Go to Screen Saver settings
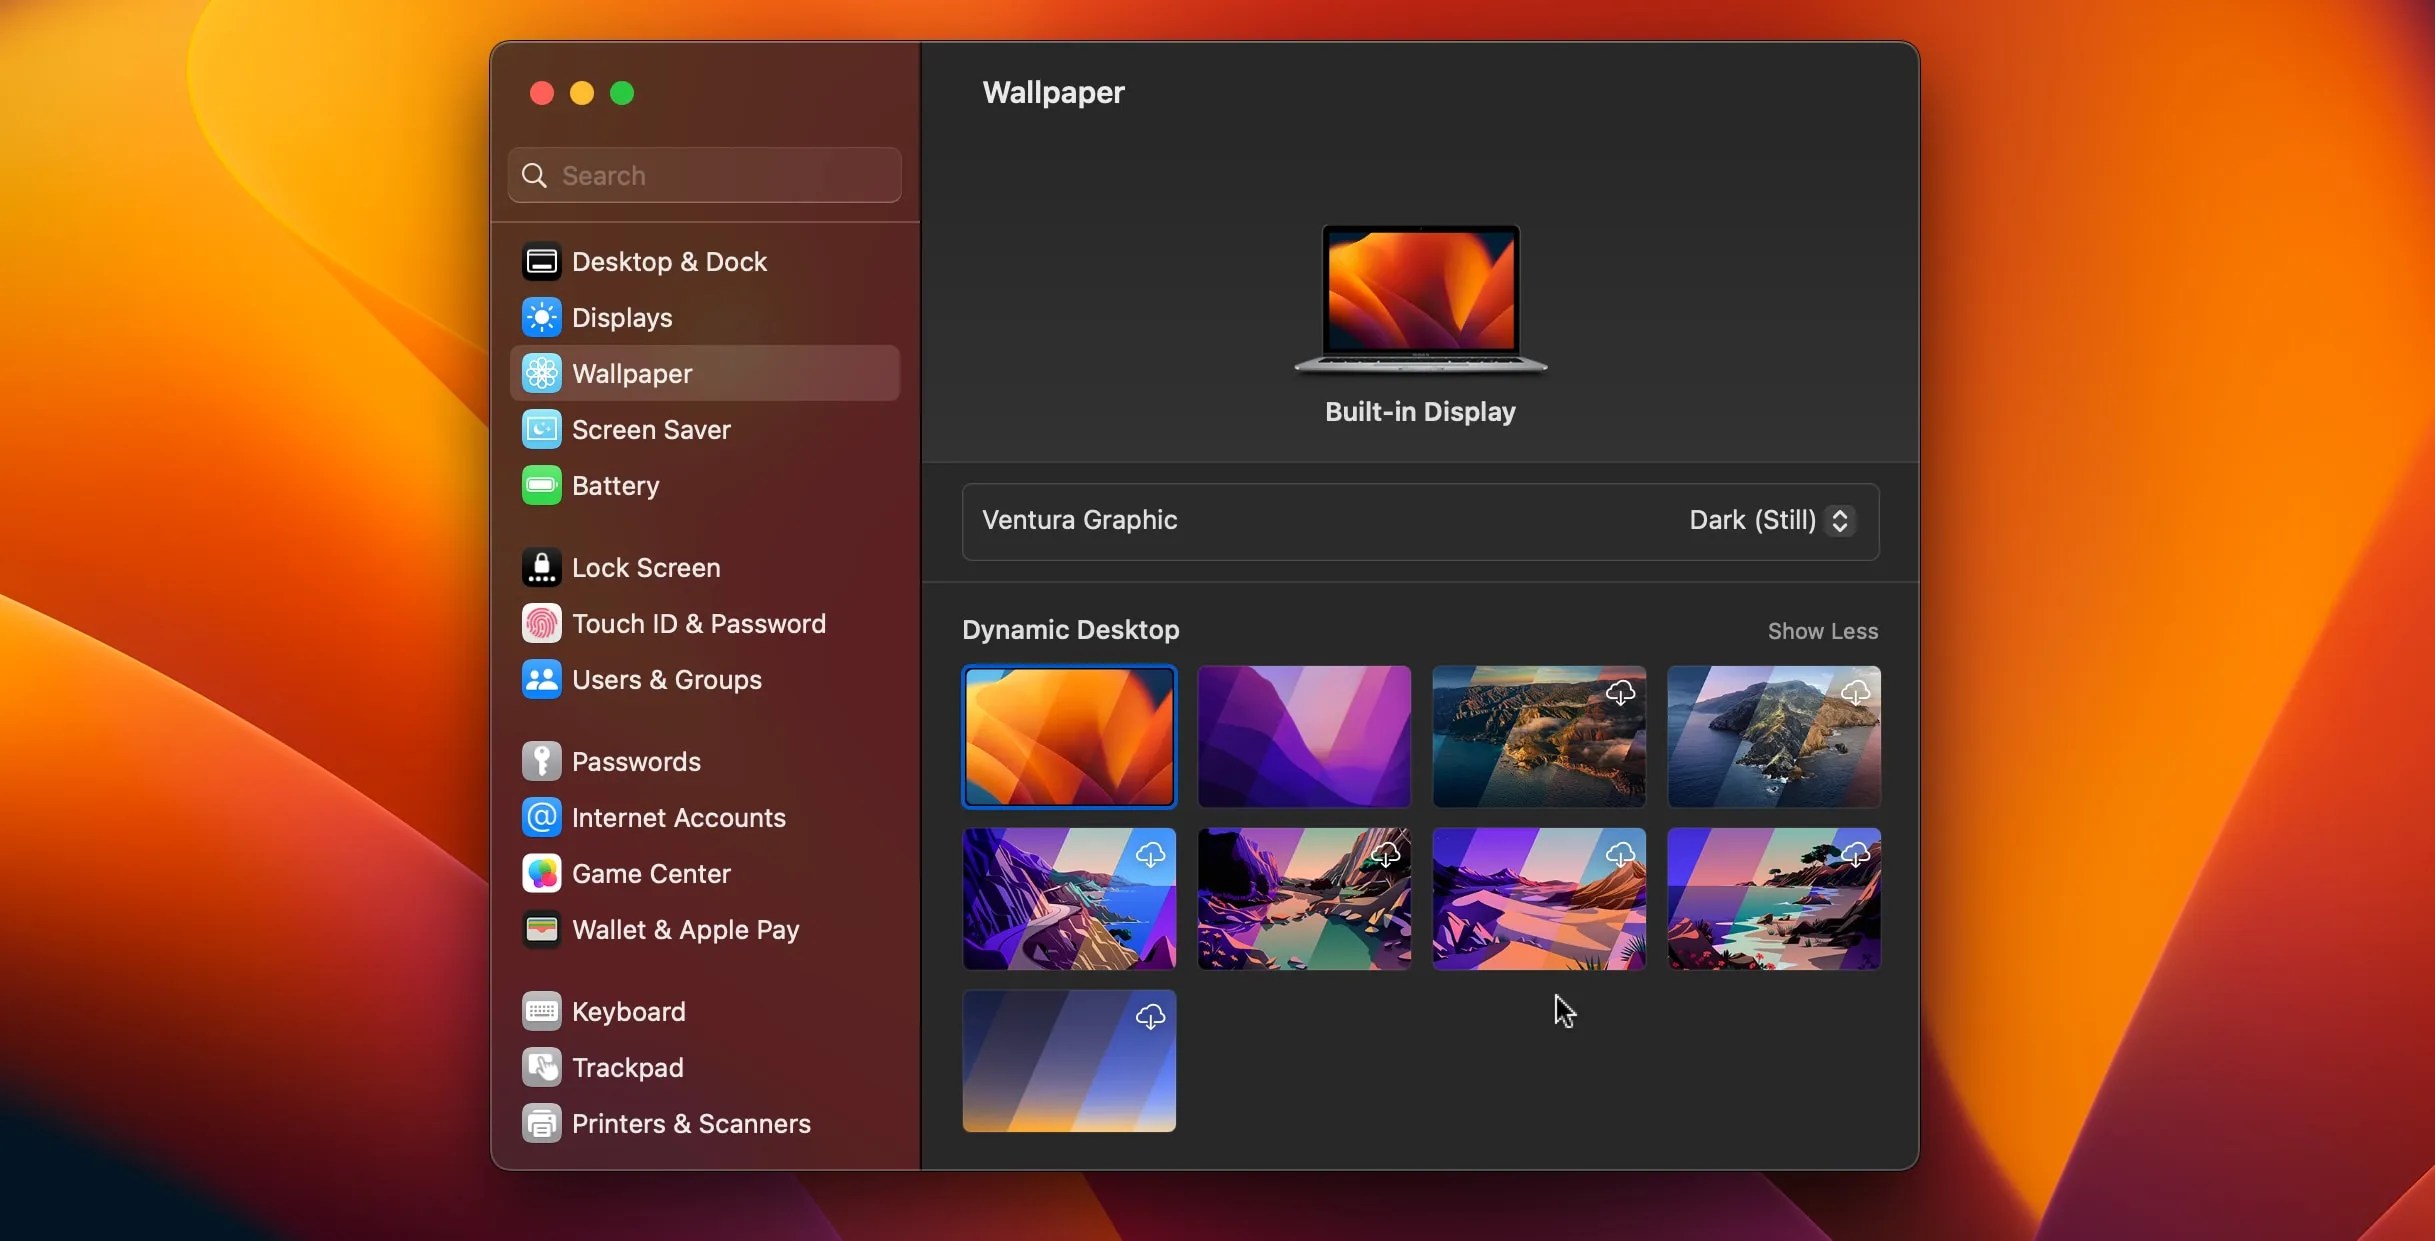Image resolution: width=2435 pixels, height=1241 pixels. point(705,430)
